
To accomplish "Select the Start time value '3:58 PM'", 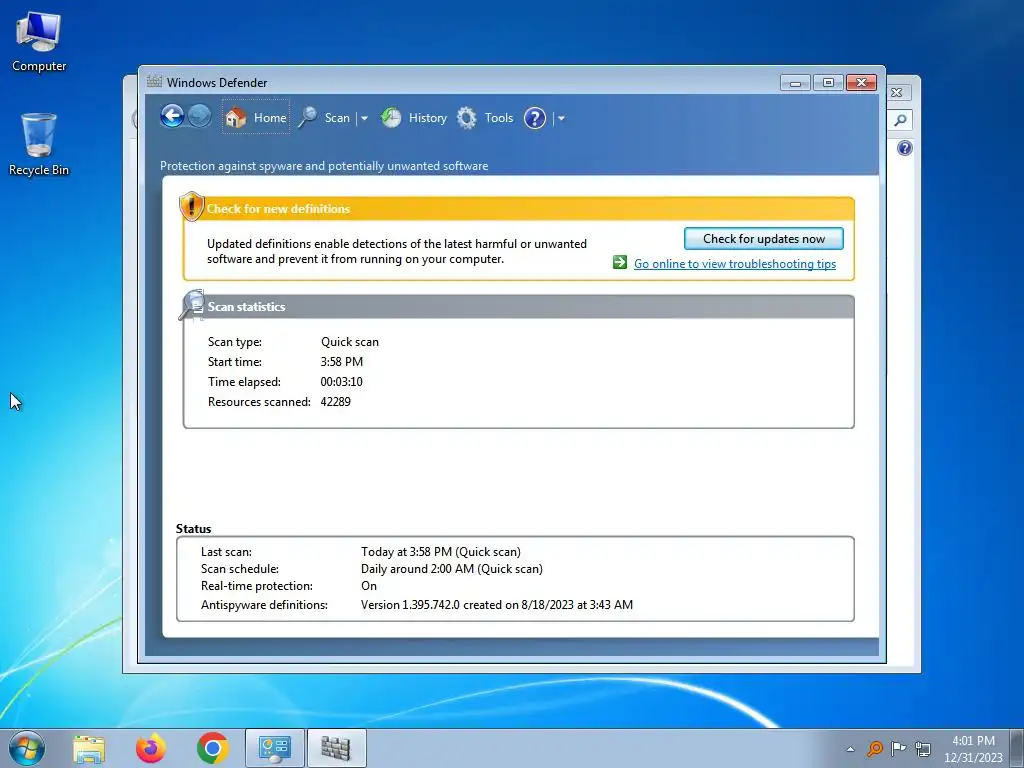I will 342,362.
